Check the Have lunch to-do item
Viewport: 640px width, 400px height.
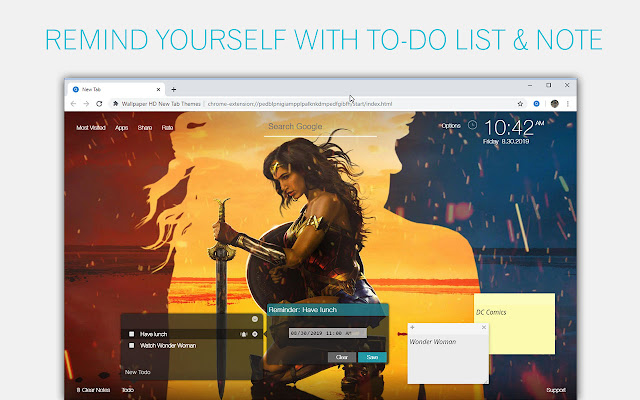tap(131, 334)
